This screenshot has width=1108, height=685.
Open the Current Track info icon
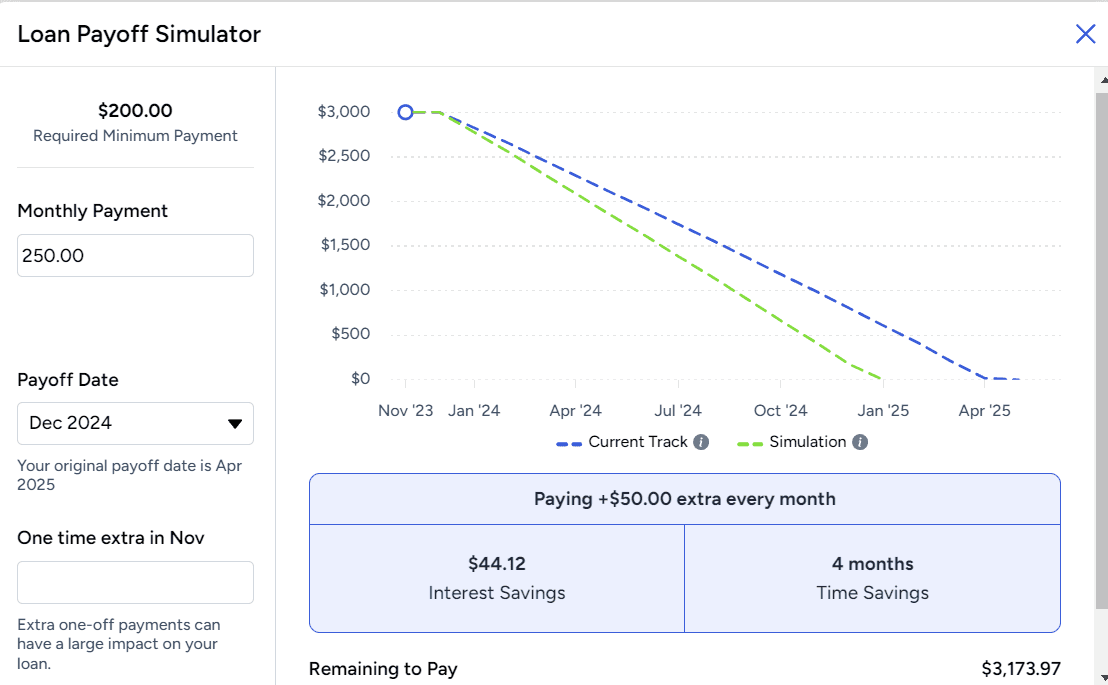(x=701, y=443)
